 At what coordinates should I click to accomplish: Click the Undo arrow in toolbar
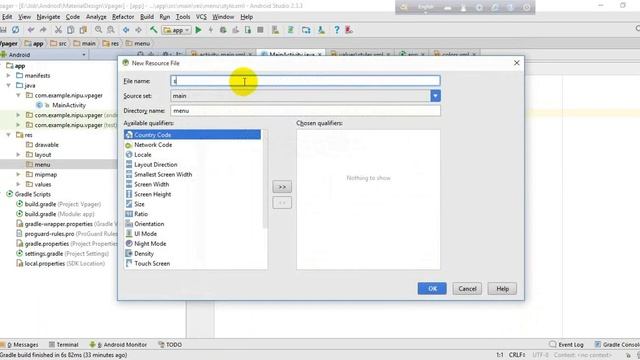[31, 30]
